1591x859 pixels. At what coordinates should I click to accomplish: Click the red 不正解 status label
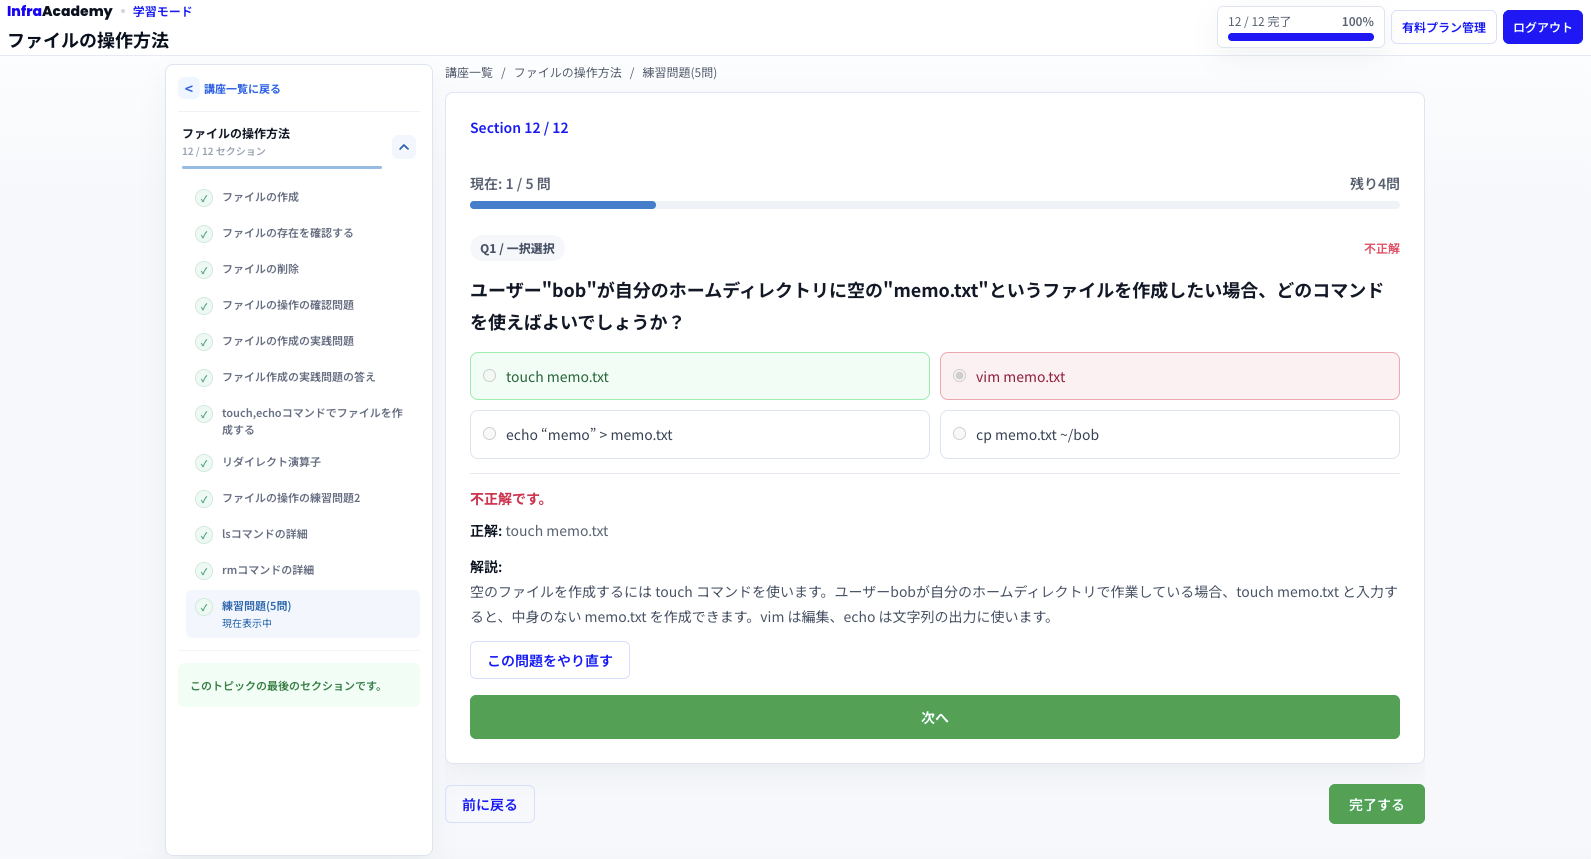click(1382, 248)
